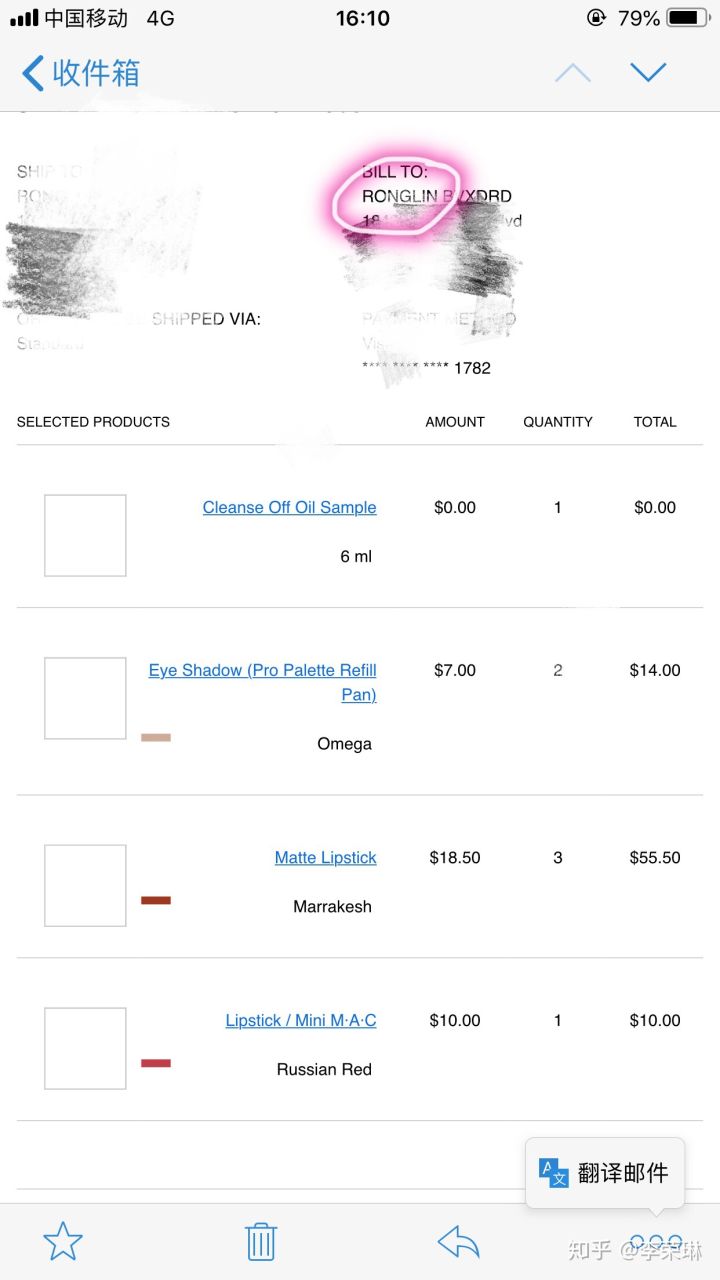Star this email with the star icon
The width and height of the screenshot is (720, 1280).
click(63, 1241)
